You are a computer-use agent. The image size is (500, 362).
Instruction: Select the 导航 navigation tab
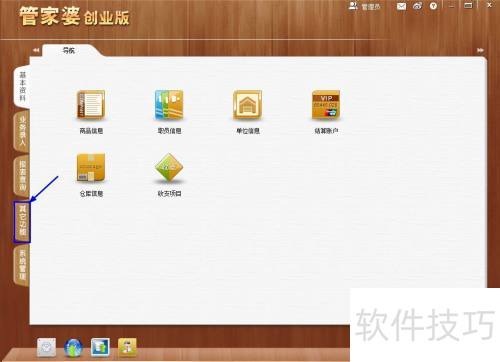[69, 51]
